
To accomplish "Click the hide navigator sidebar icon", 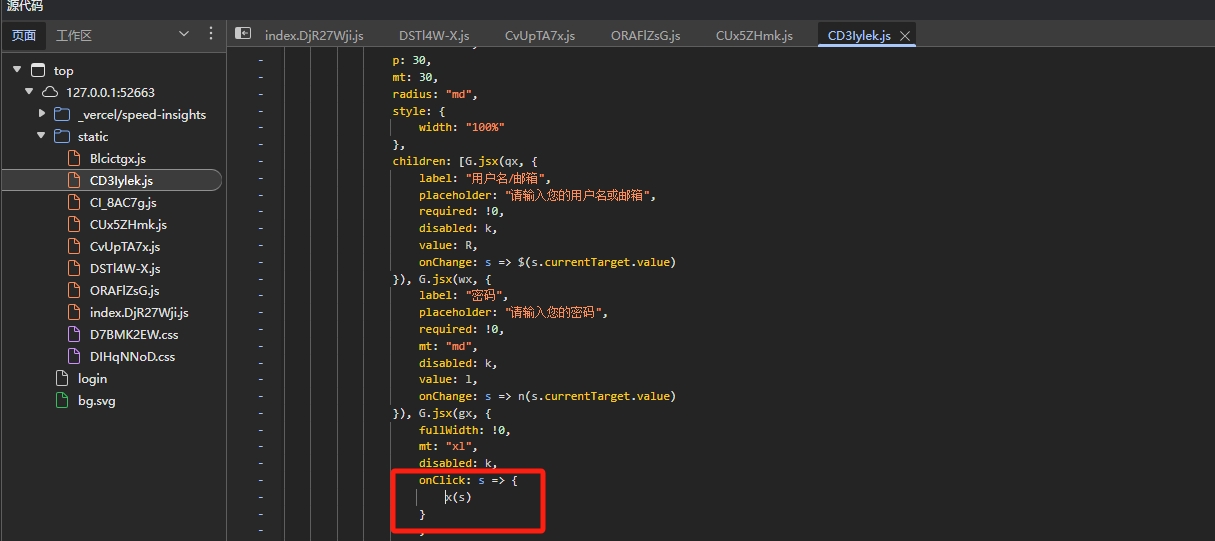I will pyautogui.click(x=243, y=34).
